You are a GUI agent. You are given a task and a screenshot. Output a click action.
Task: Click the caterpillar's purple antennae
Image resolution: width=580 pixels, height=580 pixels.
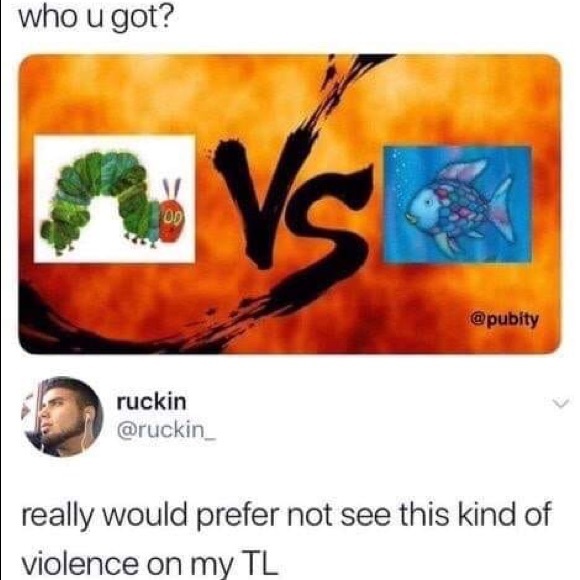[172, 189]
